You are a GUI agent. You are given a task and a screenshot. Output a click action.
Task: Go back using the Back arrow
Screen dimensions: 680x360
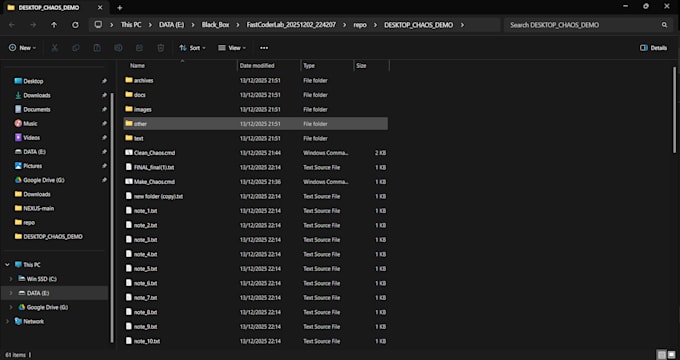pos(12,25)
